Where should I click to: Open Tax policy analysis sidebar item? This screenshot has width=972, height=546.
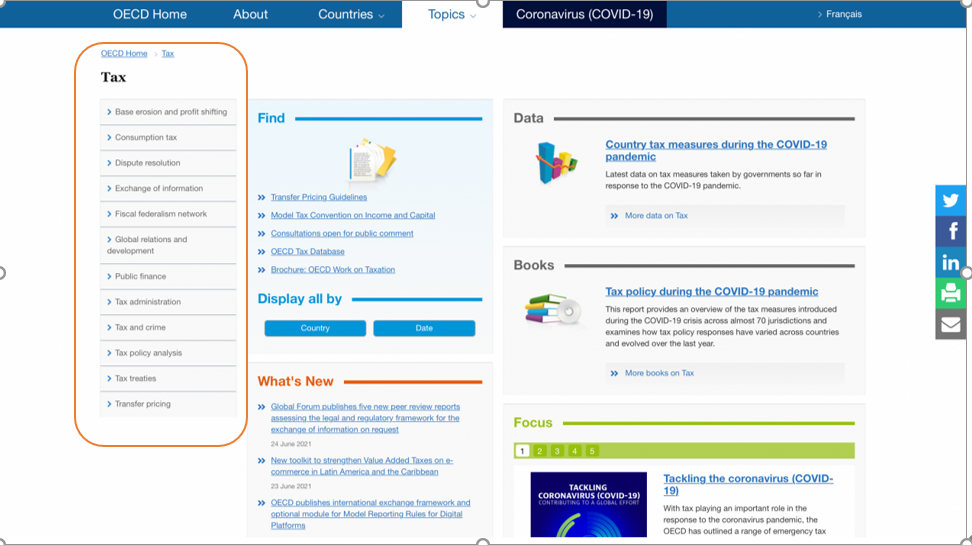click(x=168, y=353)
